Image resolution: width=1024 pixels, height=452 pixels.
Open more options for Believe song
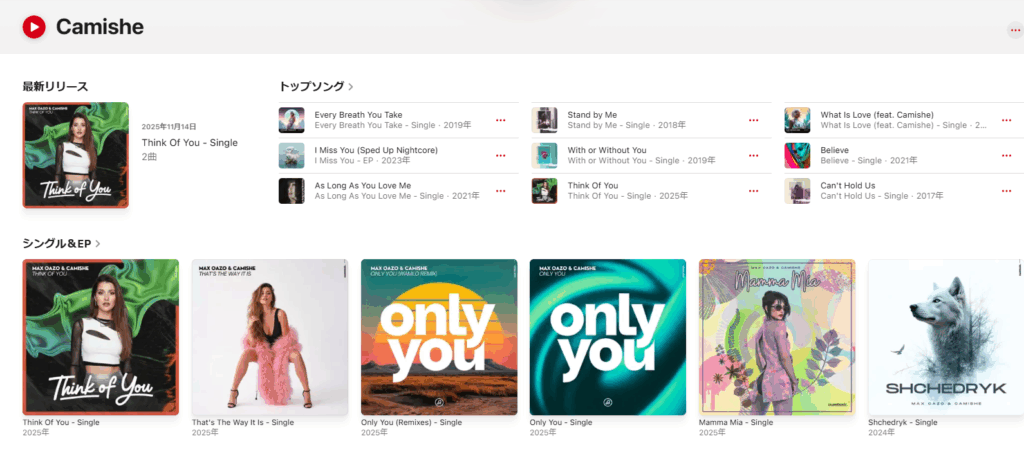(1006, 155)
